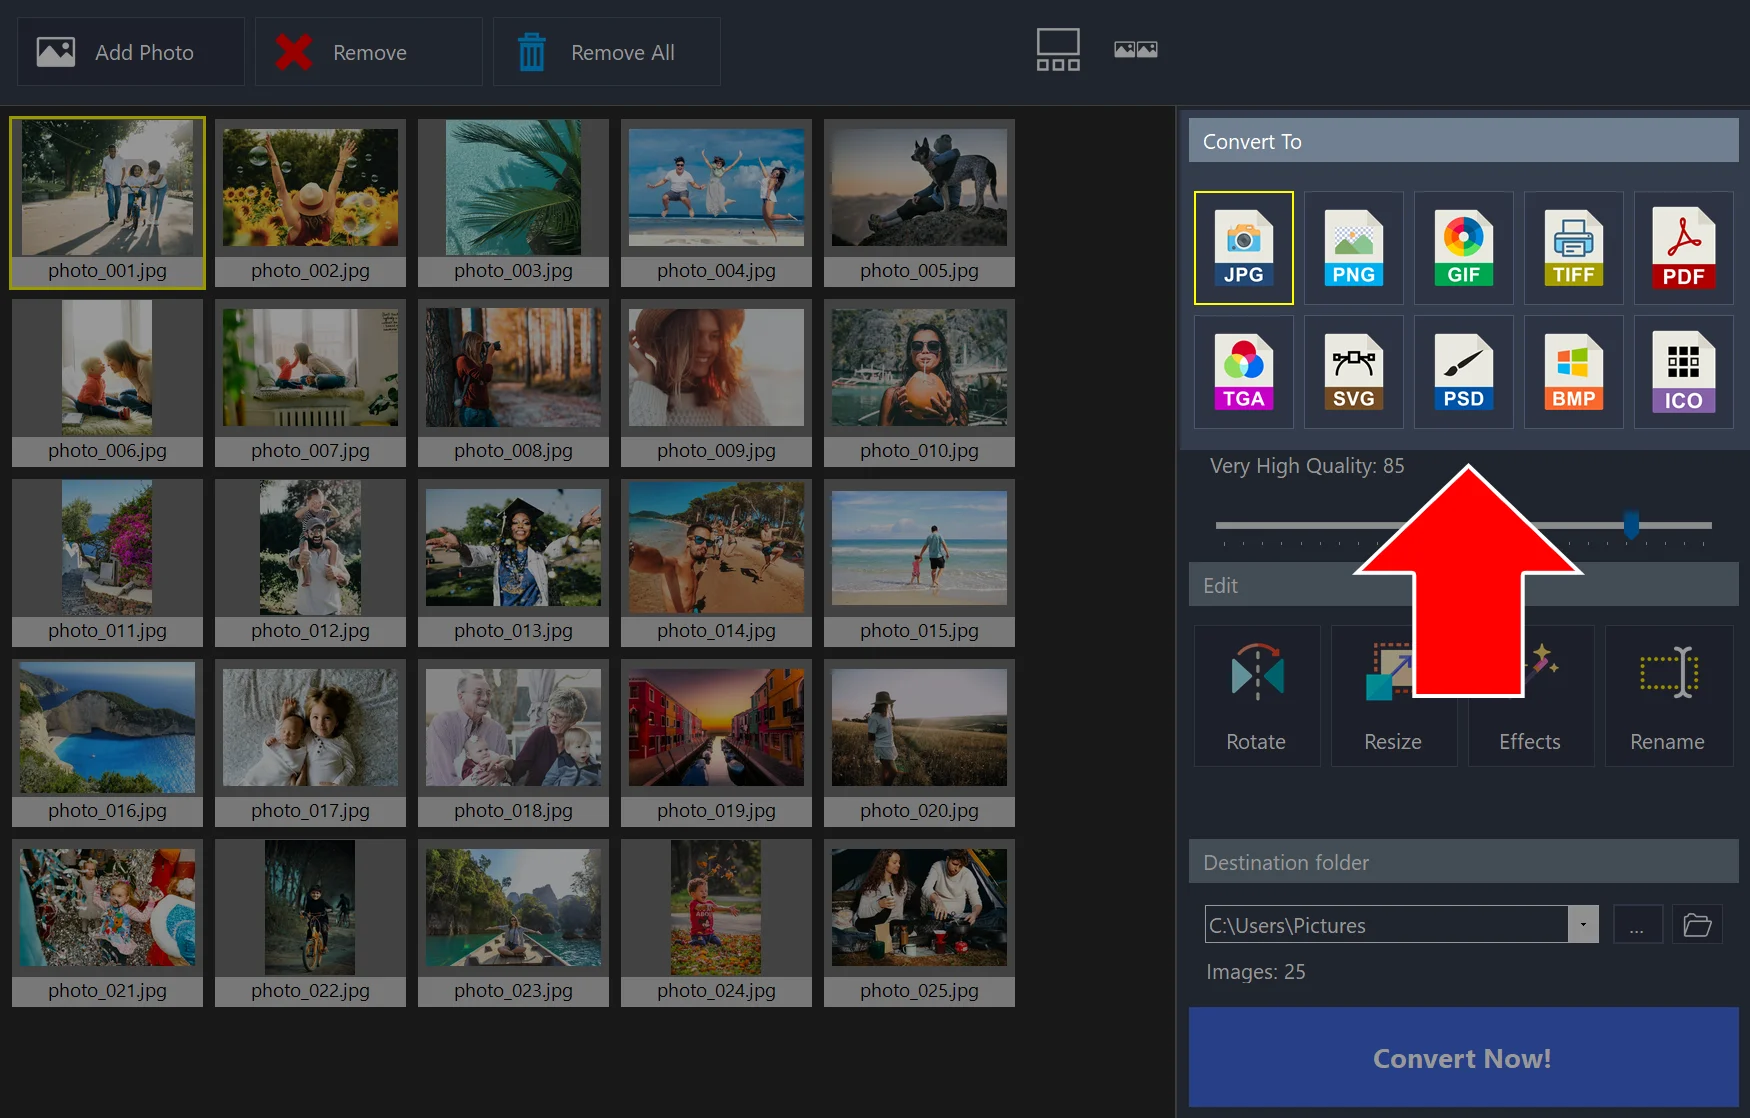Select the coastline photo_016.jpg
This screenshot has height=1118, width=1750.
tap(108, 743)
